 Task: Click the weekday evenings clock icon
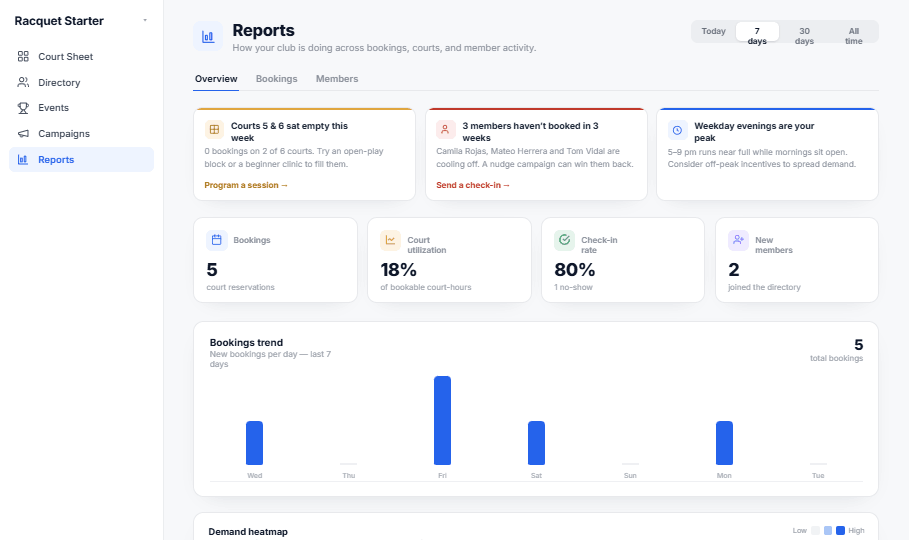(x=677, y=130)
